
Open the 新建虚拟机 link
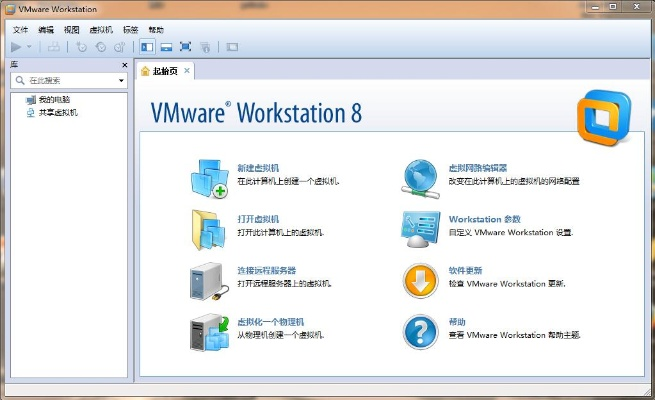coord(258,168)
